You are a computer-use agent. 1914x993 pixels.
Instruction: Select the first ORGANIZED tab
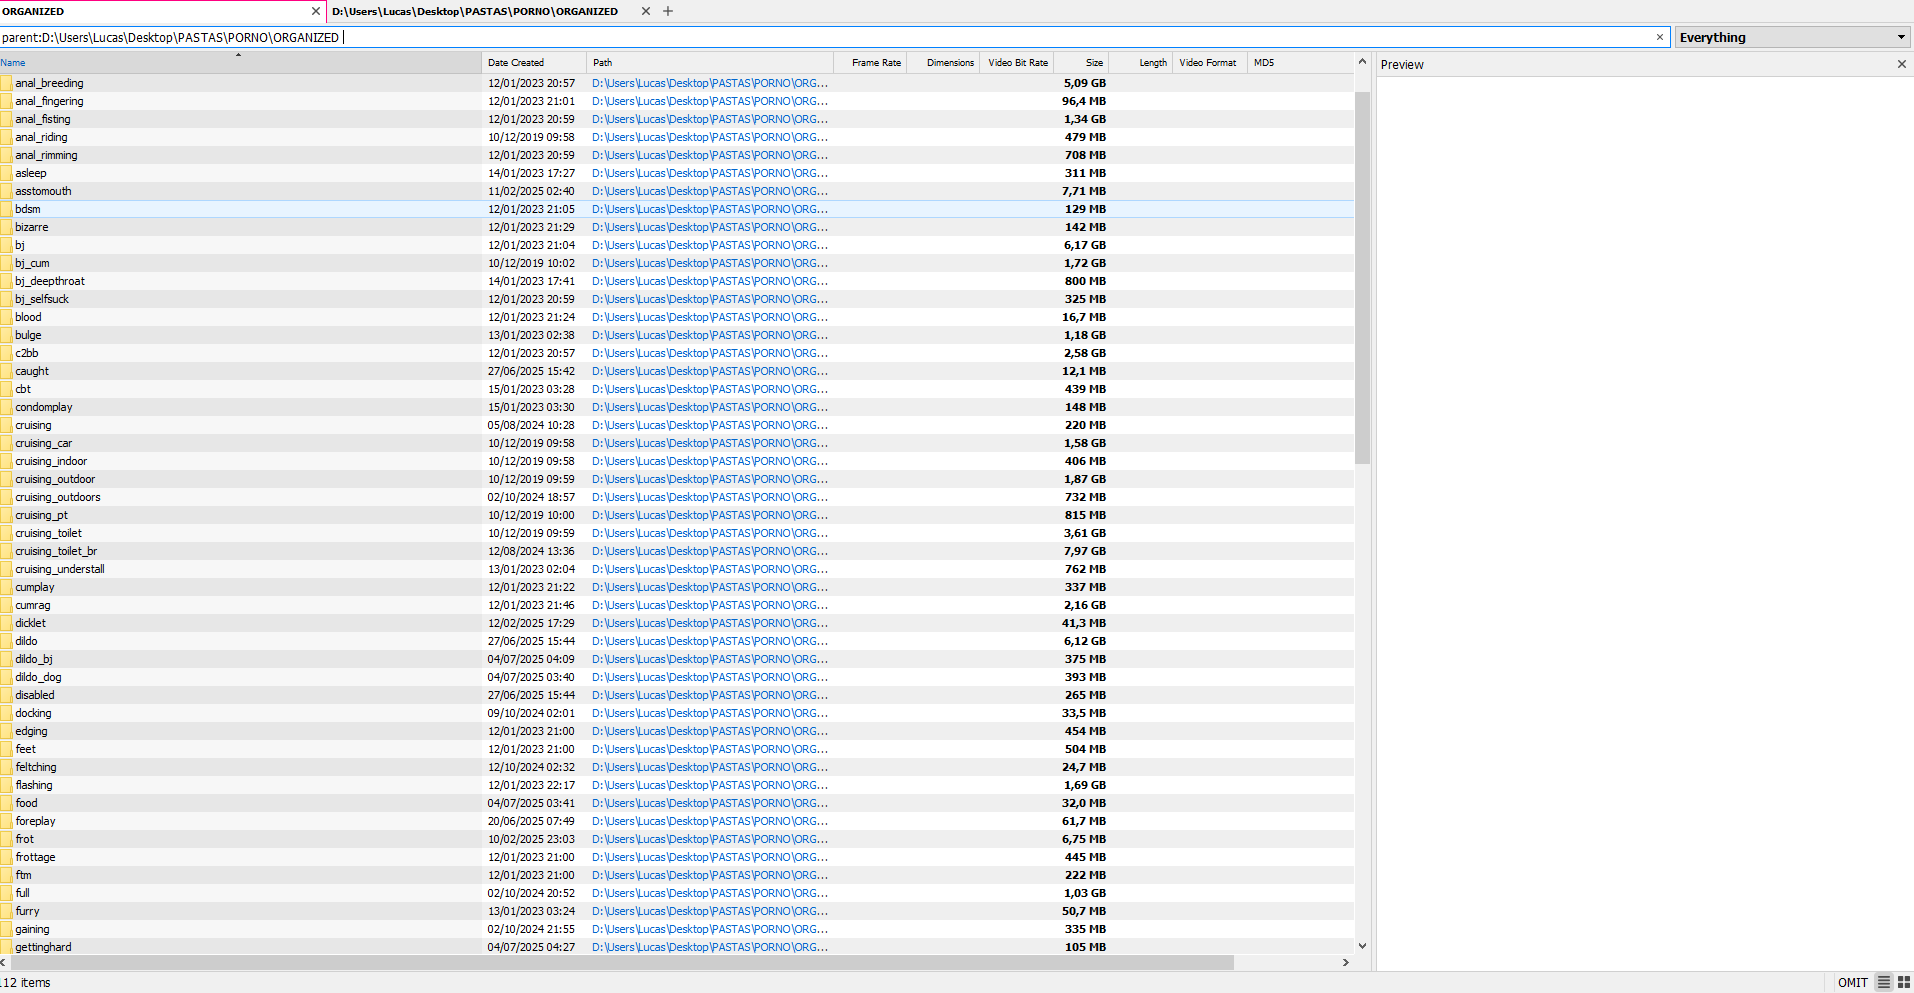click(150, 11)
